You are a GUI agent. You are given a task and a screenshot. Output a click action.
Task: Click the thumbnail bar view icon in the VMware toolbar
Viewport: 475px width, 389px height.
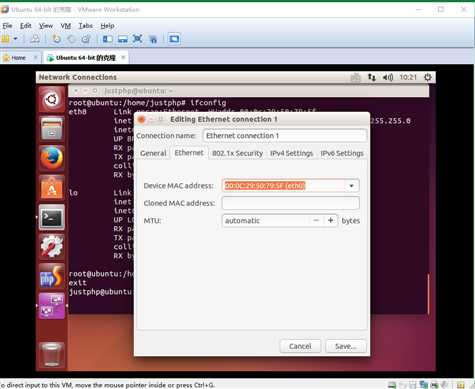pos(123,39)
